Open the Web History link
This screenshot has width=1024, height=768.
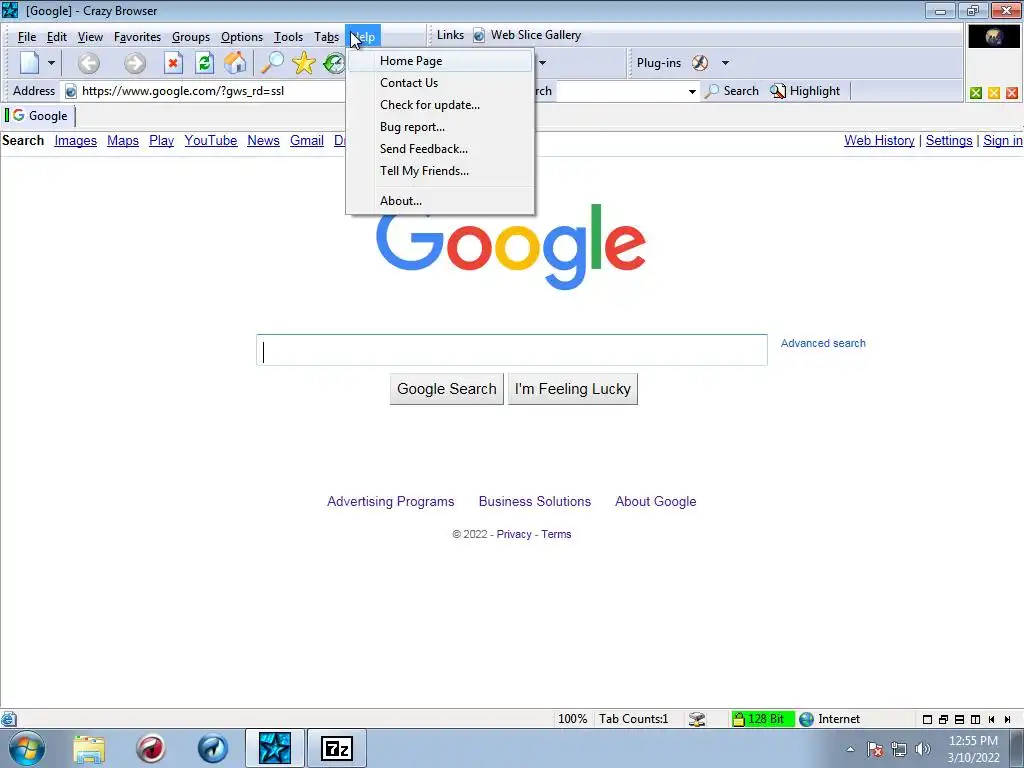879,140
